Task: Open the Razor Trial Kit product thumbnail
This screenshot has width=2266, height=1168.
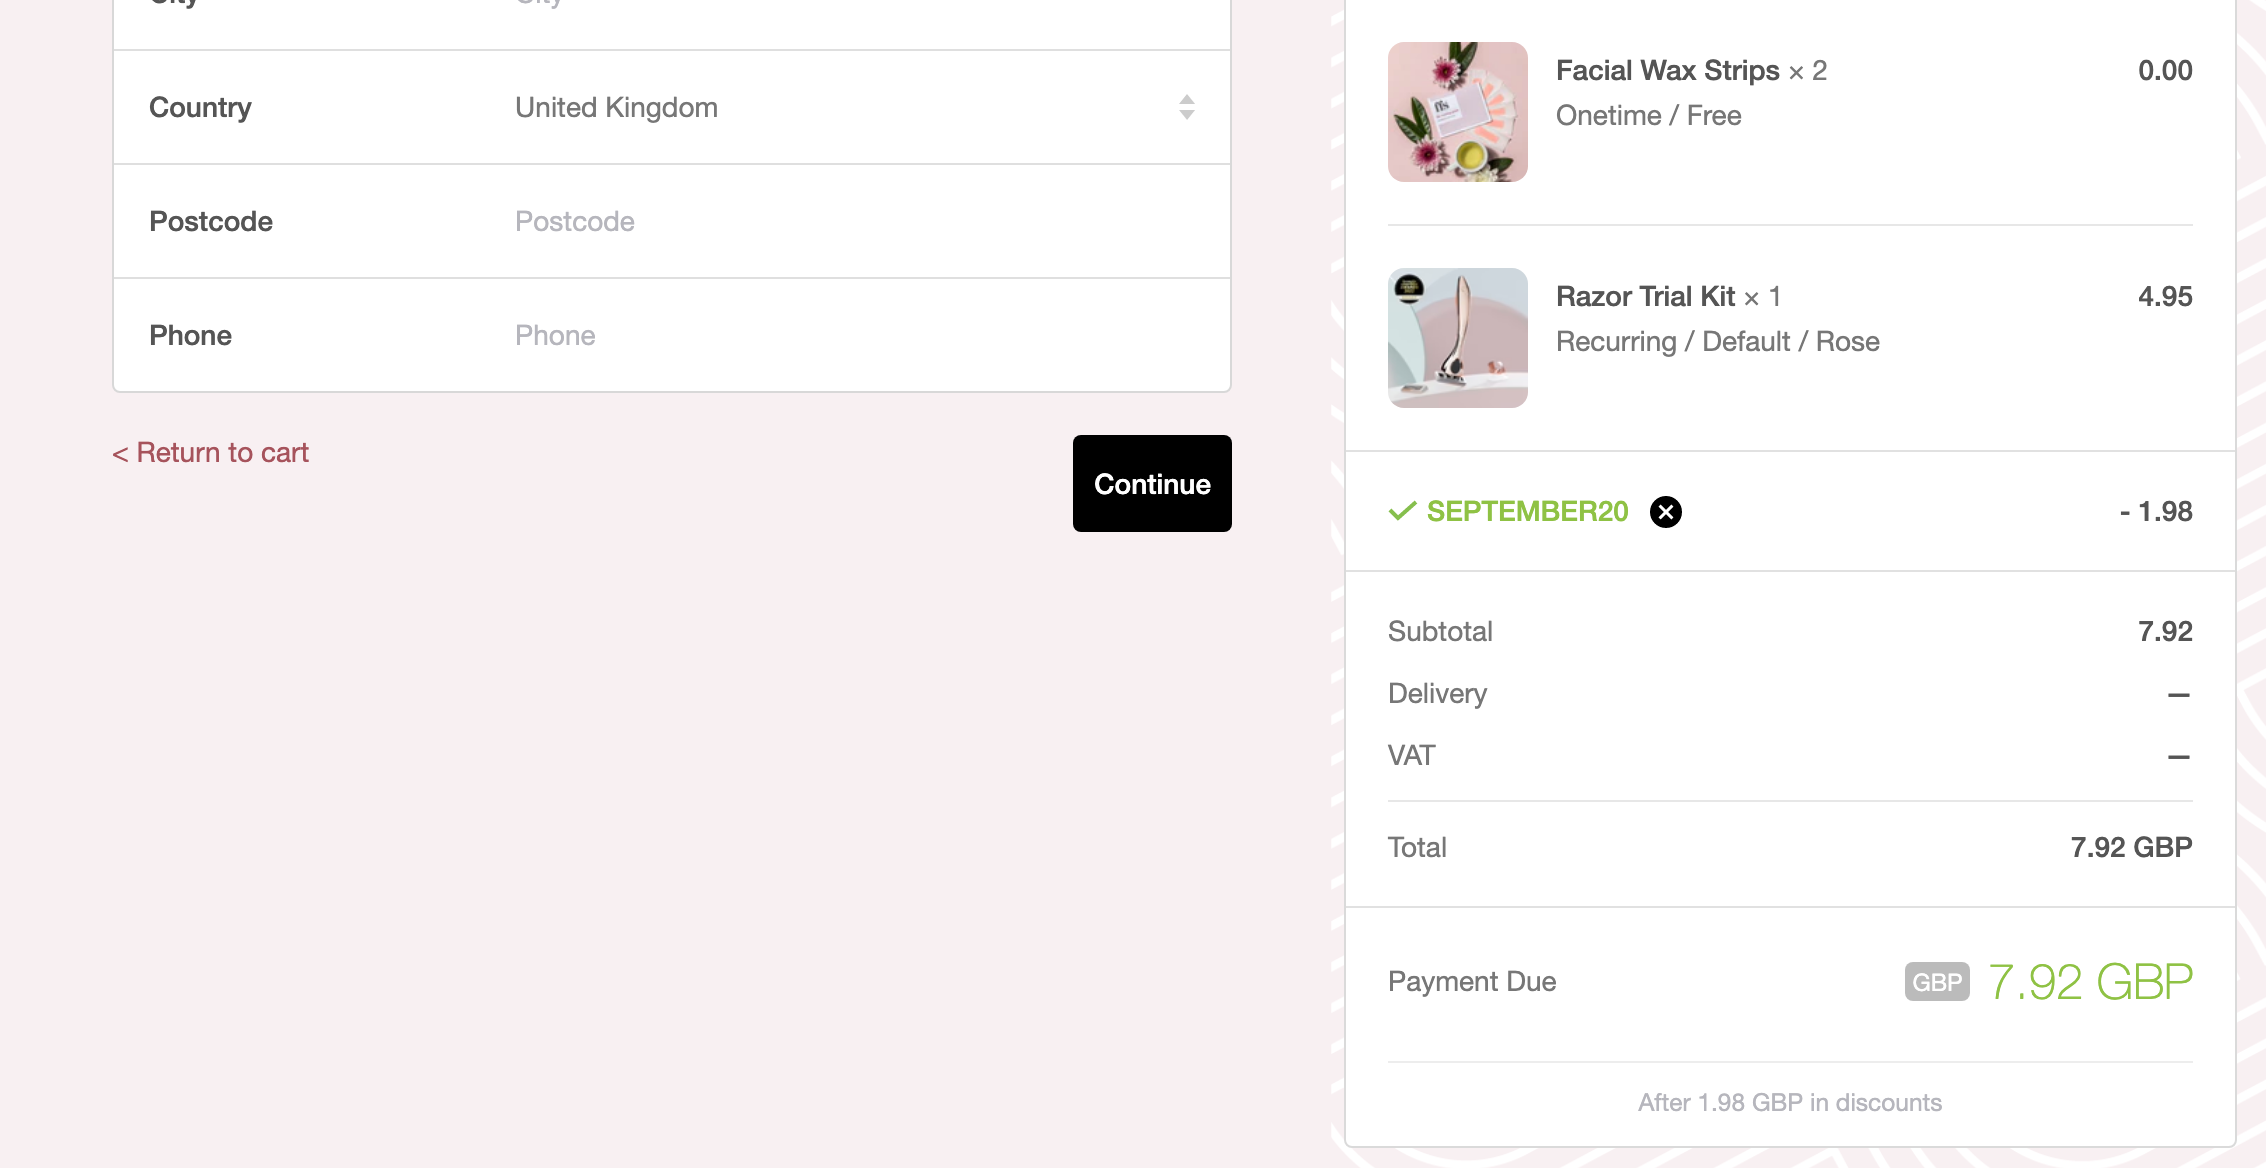Action: [x=1458, y=338]
